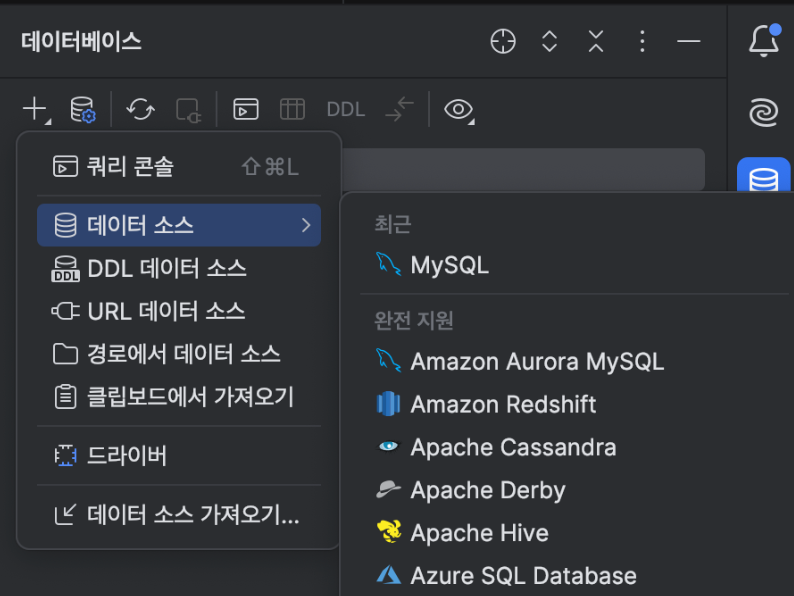Click the Refresh icon in toolbar
794x596 pixels.
(x=140, y=109)
